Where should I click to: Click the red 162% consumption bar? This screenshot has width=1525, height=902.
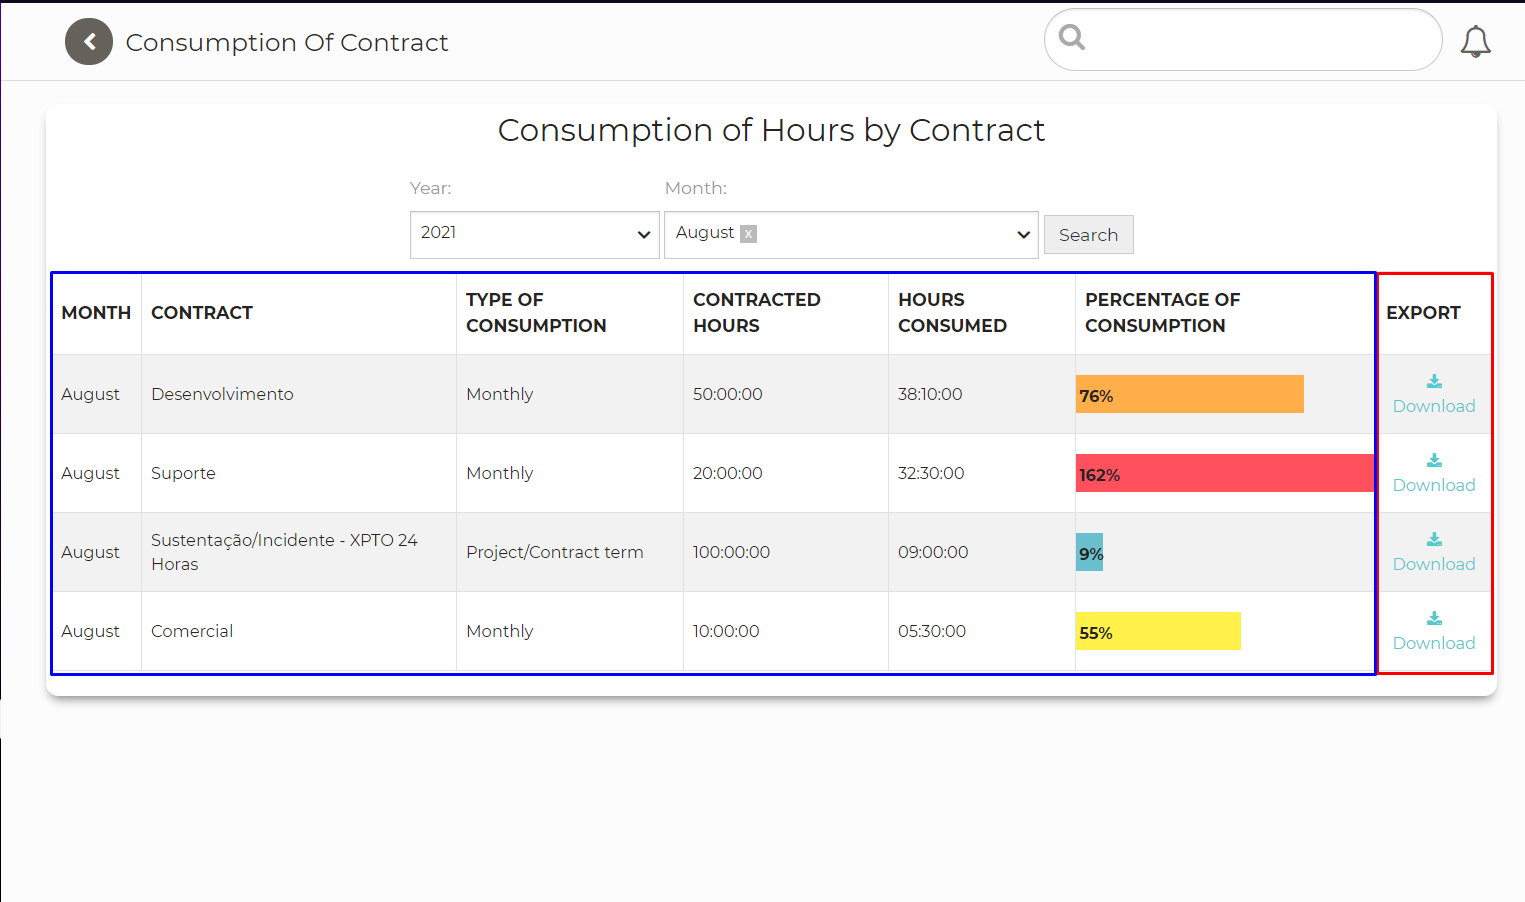1224,473
